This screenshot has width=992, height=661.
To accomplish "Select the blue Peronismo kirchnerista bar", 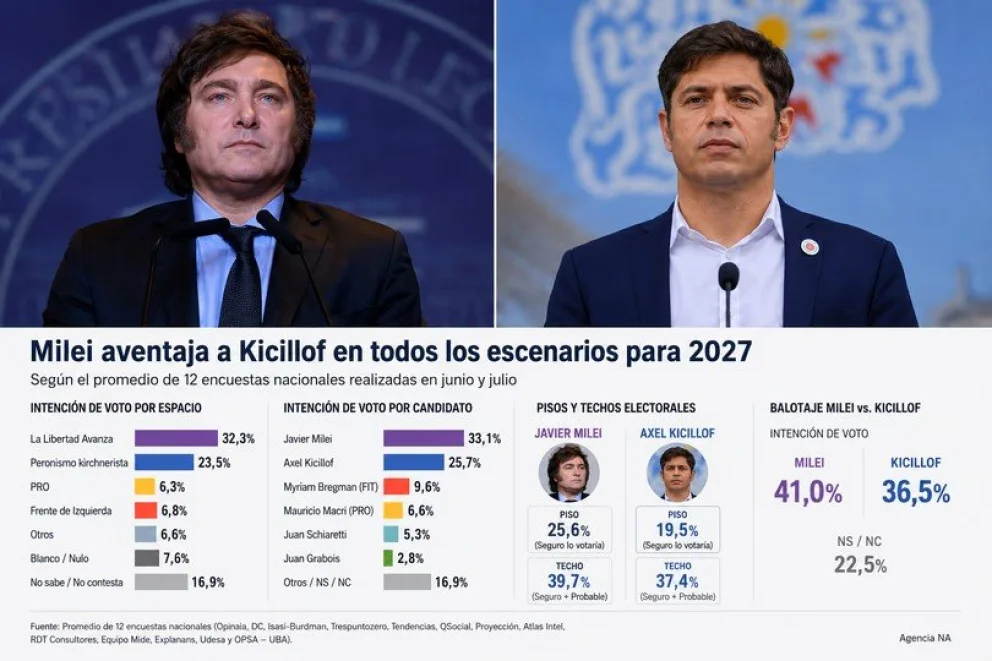I will click(164, 462).
